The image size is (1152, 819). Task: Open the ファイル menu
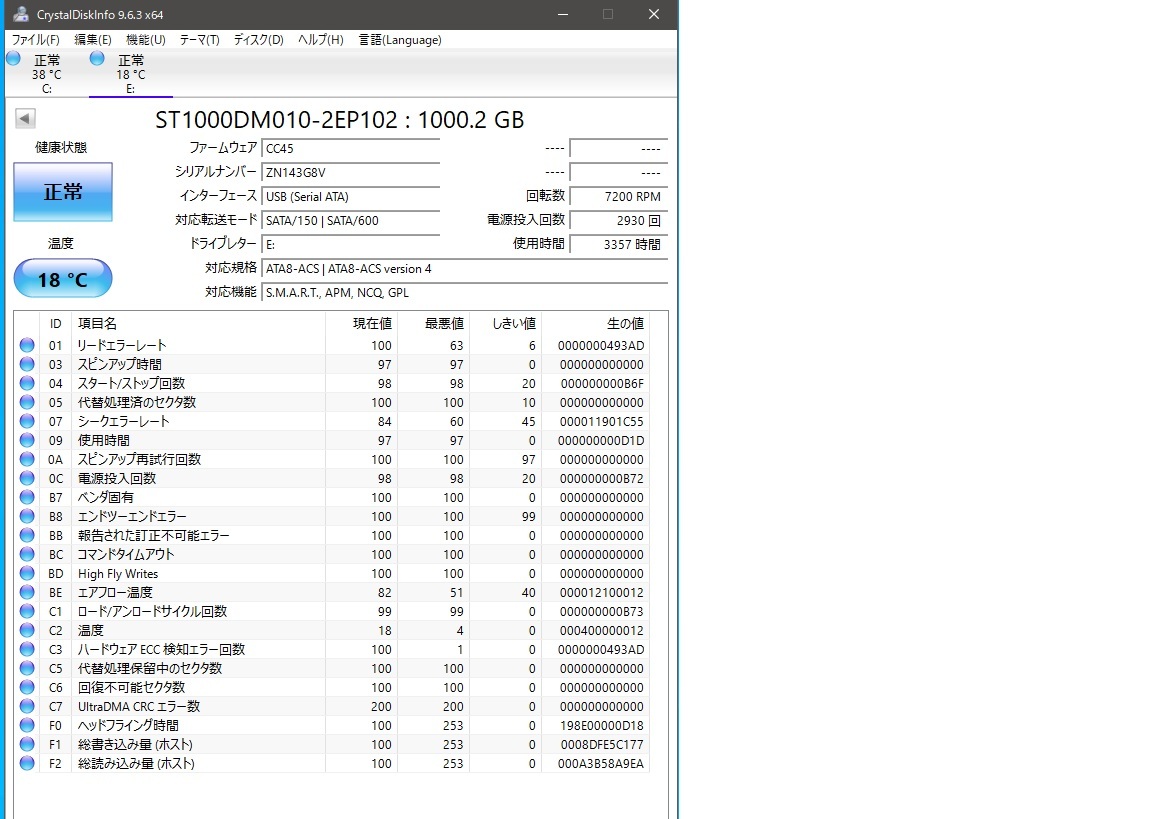[x=34, y=39]
